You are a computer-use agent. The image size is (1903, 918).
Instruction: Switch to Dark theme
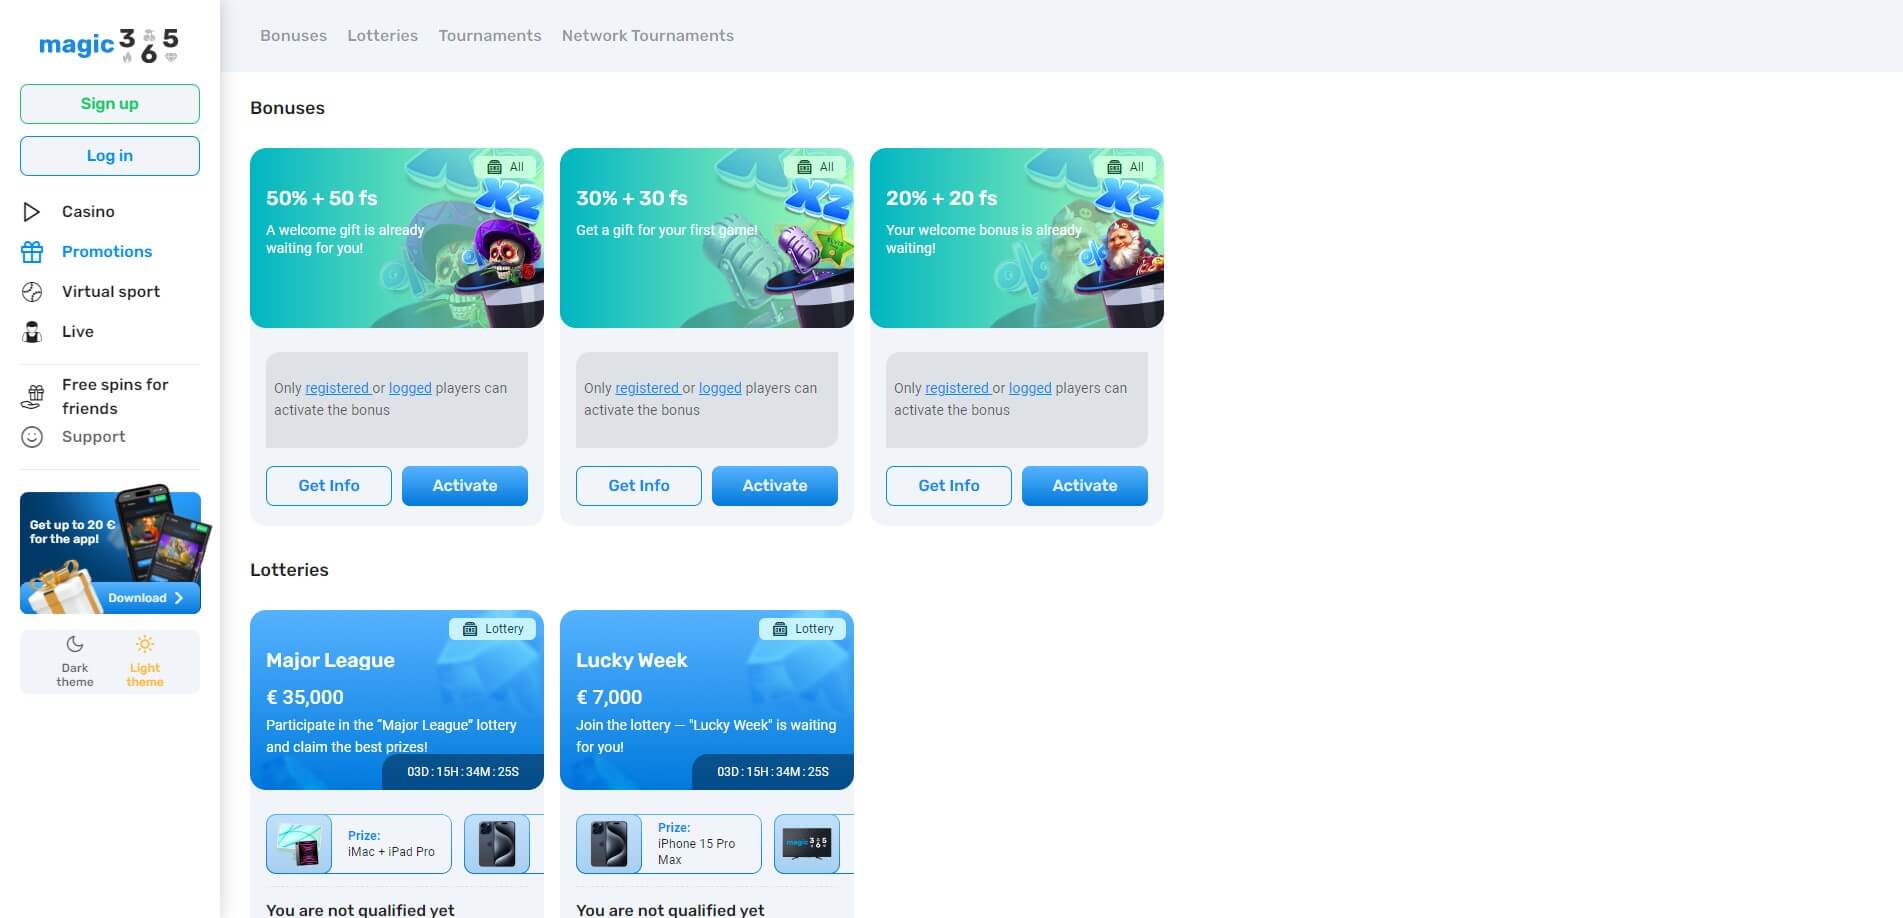pos(75,661)
